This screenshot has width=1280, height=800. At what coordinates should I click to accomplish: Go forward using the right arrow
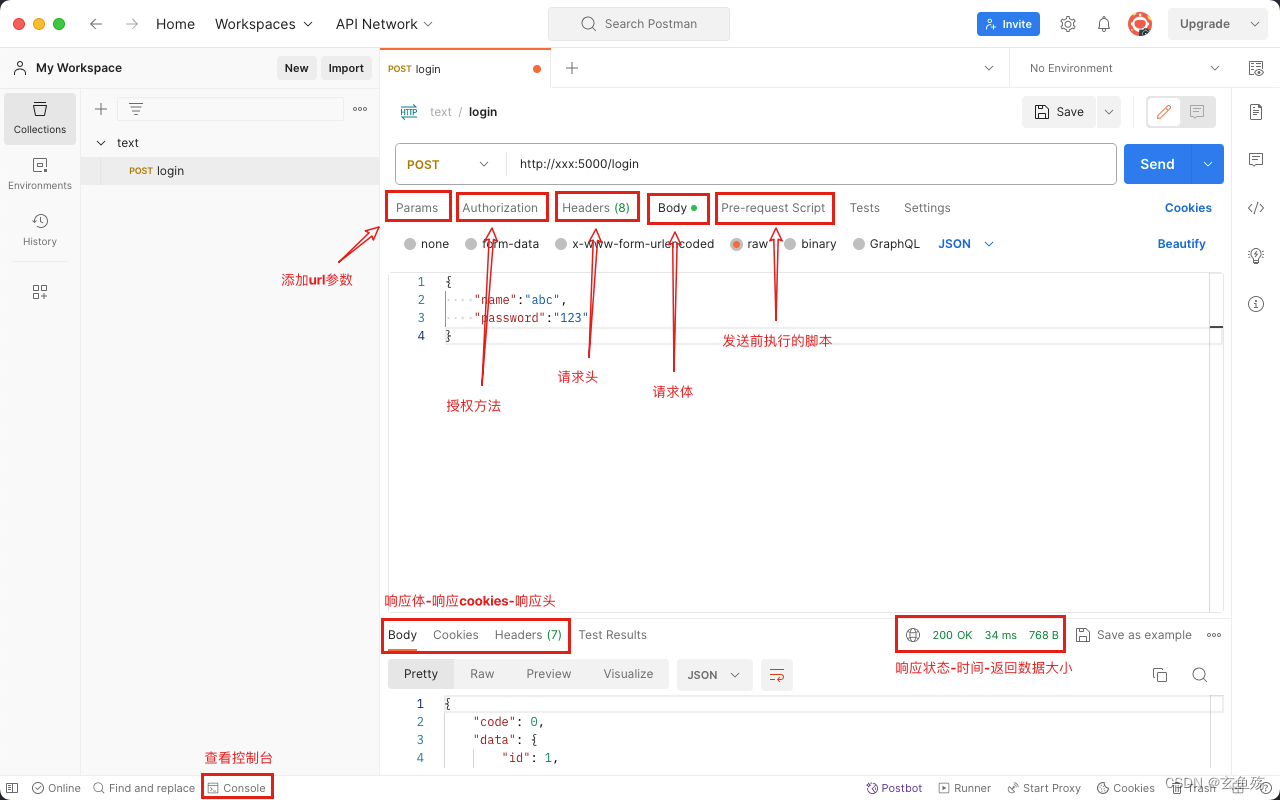tap(132, 24)
